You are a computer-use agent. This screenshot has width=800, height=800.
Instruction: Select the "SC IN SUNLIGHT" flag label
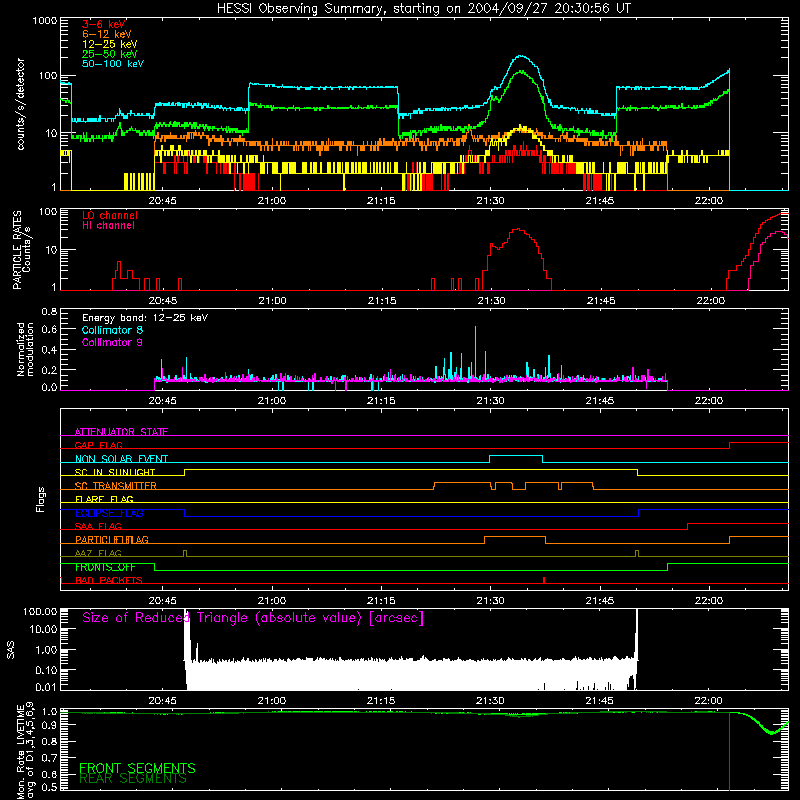pos(115,472)
